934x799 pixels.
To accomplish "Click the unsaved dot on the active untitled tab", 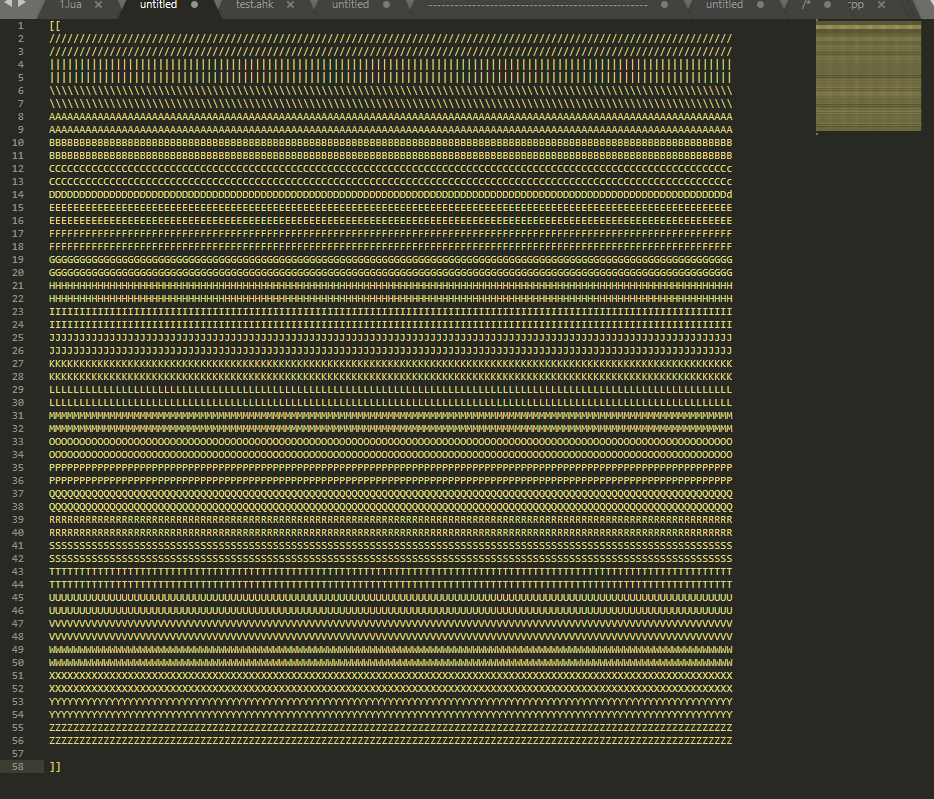I will click(x=194, y=5).
